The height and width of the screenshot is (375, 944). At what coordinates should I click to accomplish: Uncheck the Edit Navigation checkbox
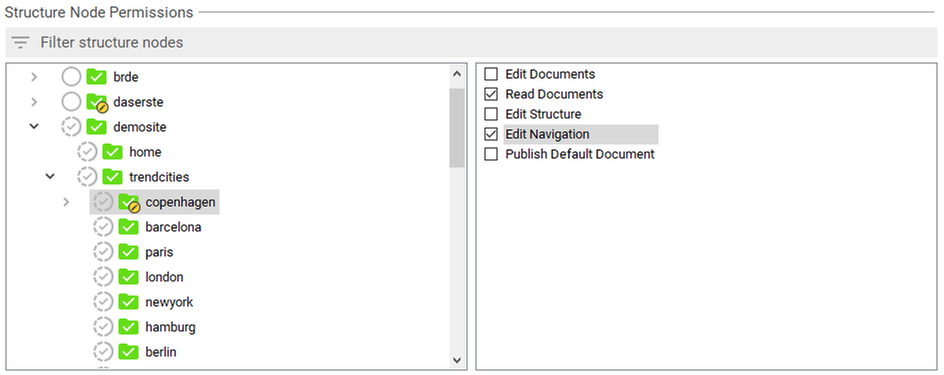coord(491,134)
